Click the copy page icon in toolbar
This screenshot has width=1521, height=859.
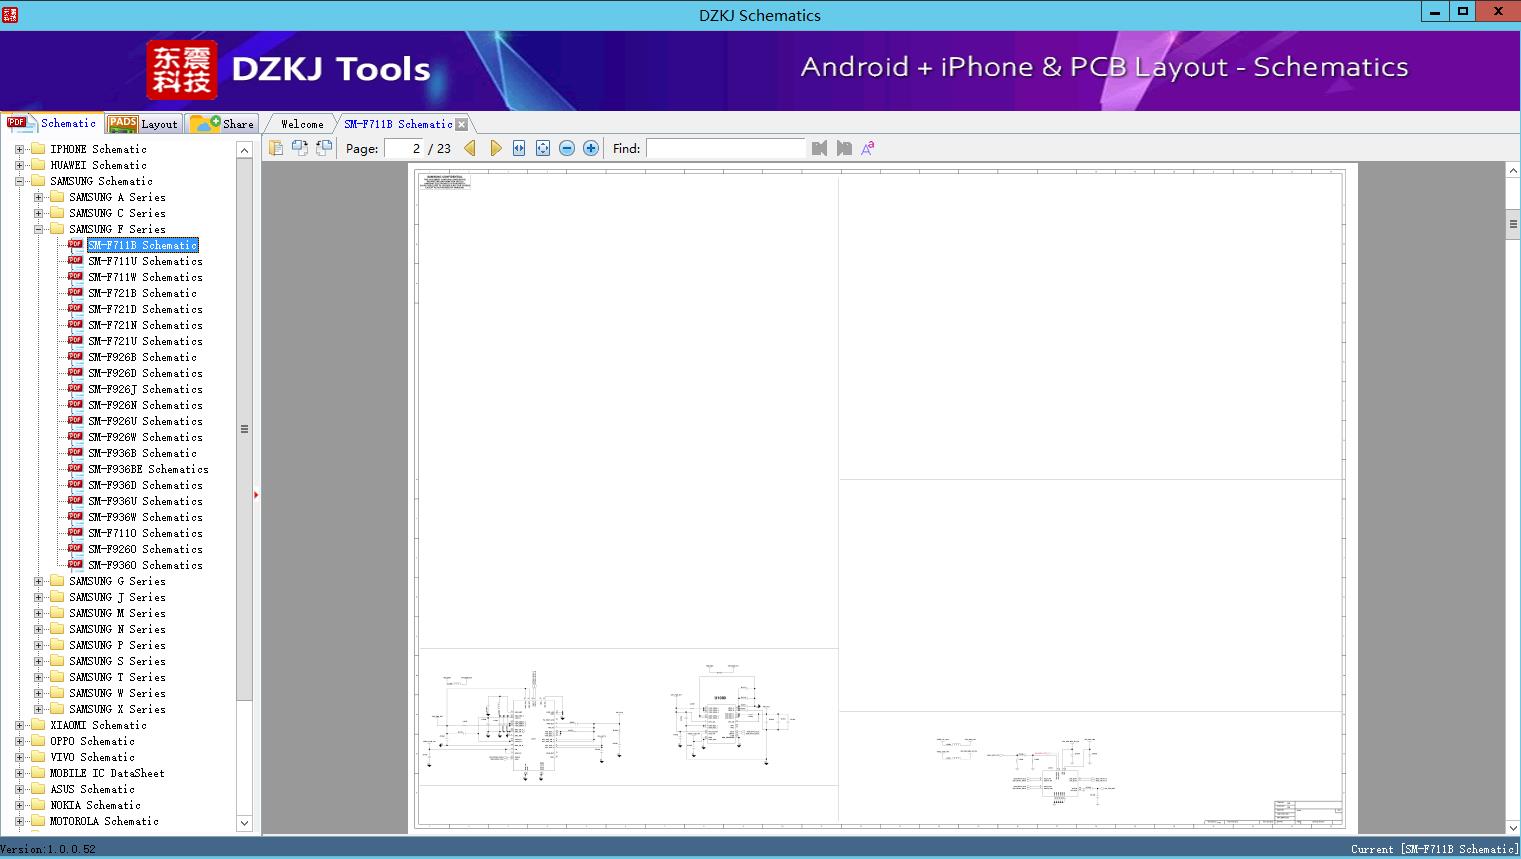tap(276, 148)
